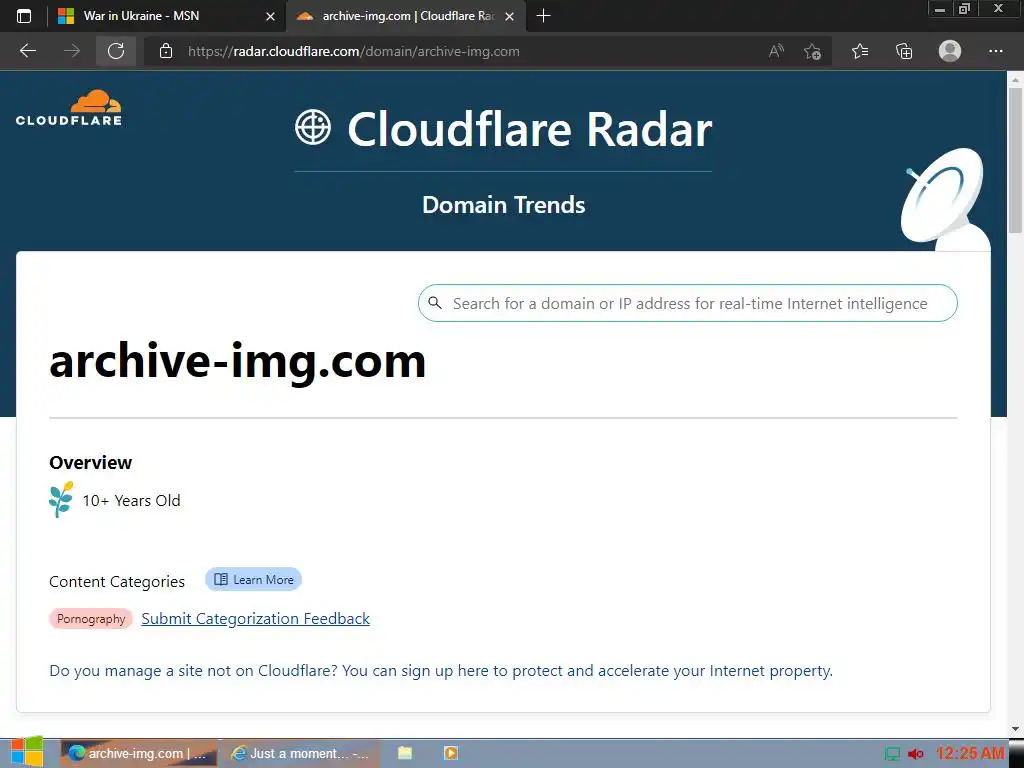Open the browser profile avatar
The height and width of the screenshot is (768, 1024).
click(950, 51)
